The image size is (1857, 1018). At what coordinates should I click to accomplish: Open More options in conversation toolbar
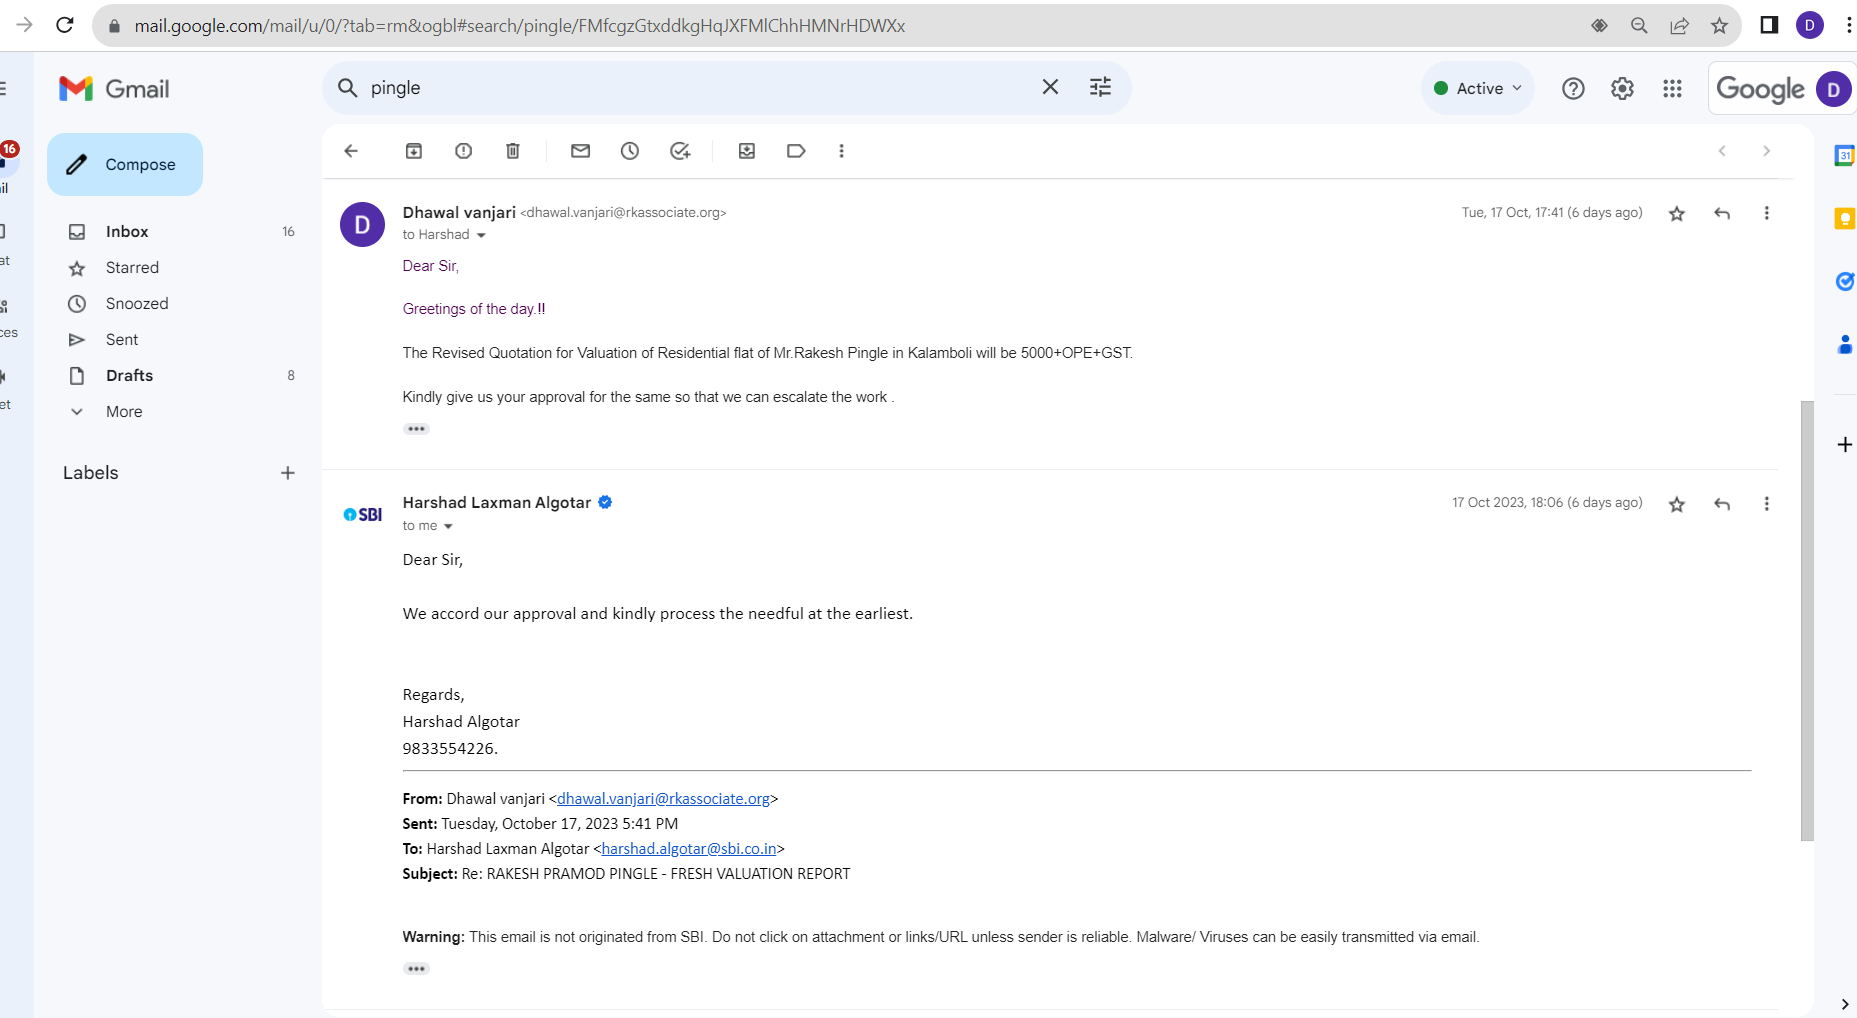(841, 151)
